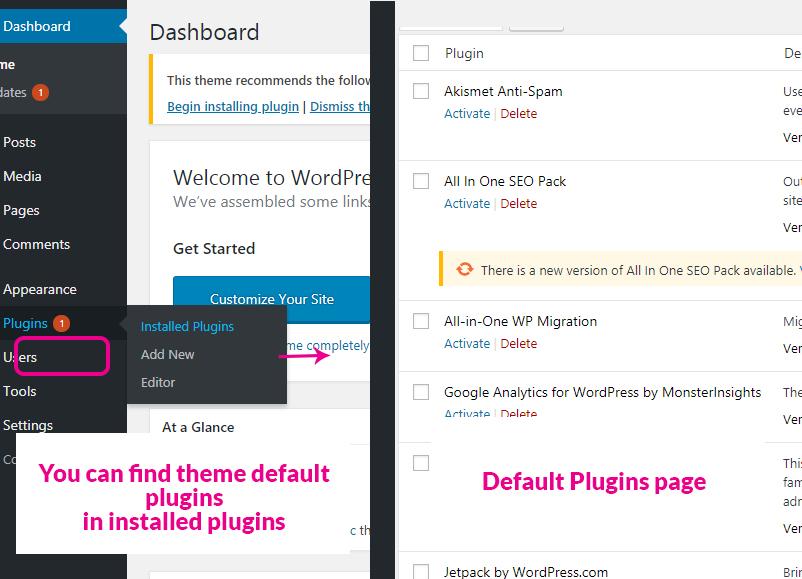Delete All In One SEO Pack
Viewport: 802px width, 579px height.
click(519, 204)
